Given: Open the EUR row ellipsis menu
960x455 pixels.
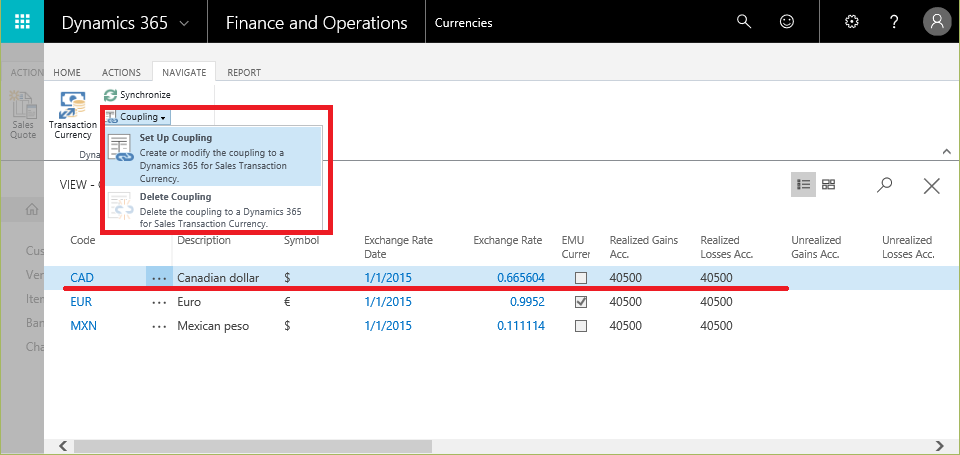Looking at the screenshot, I should [x=159, y=302].
